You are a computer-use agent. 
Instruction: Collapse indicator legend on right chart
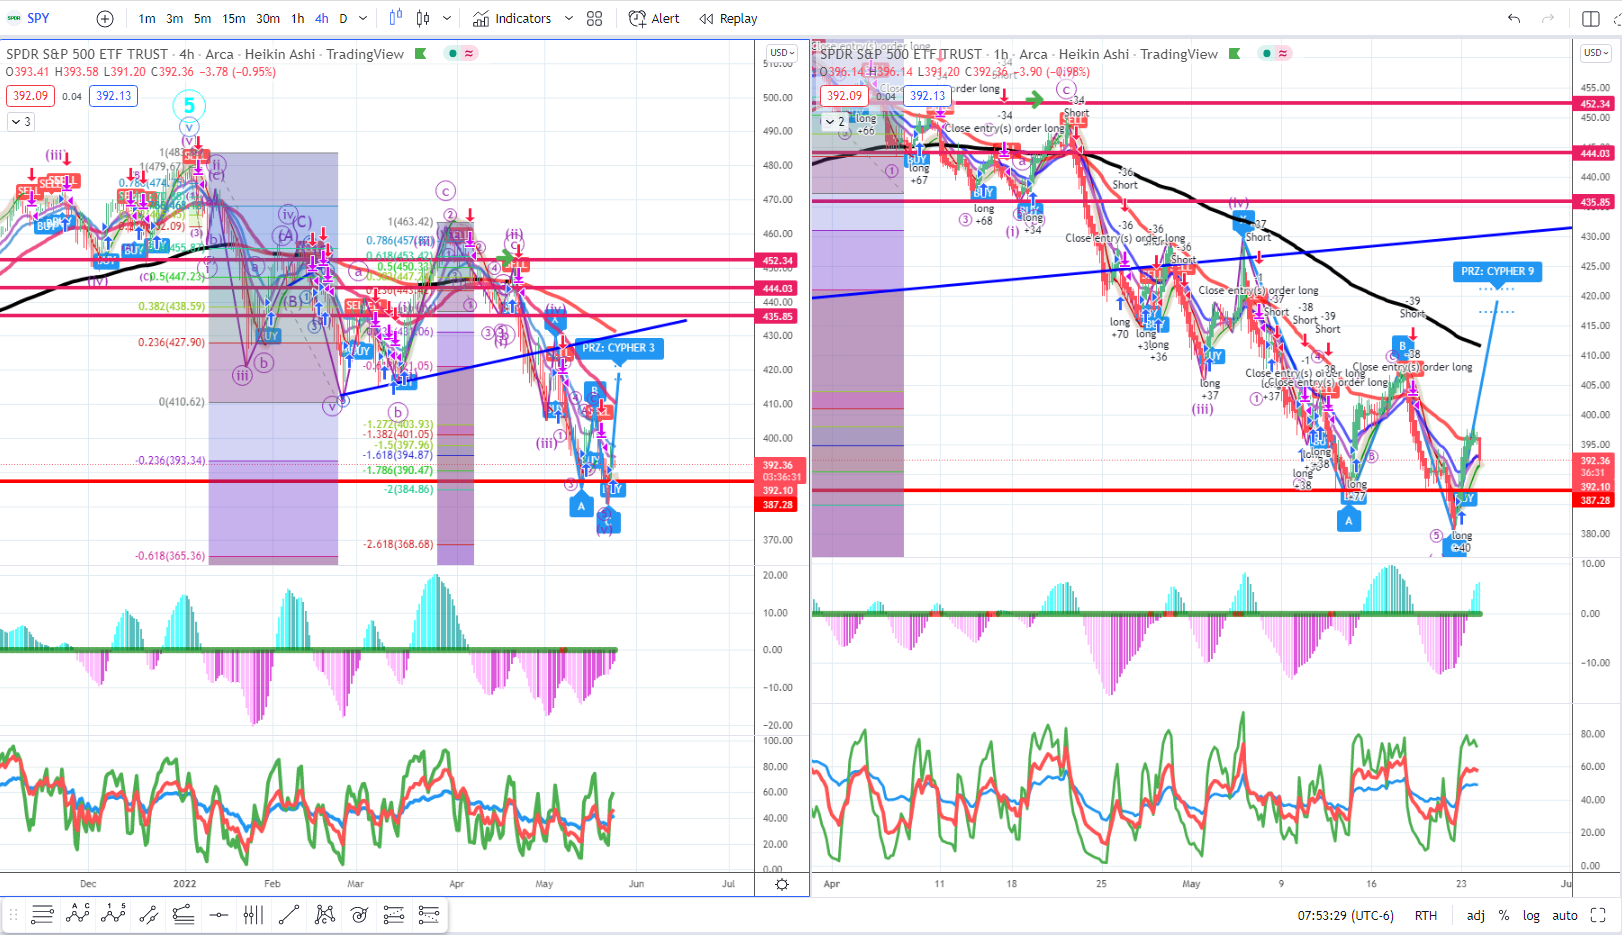click(835, 121)
